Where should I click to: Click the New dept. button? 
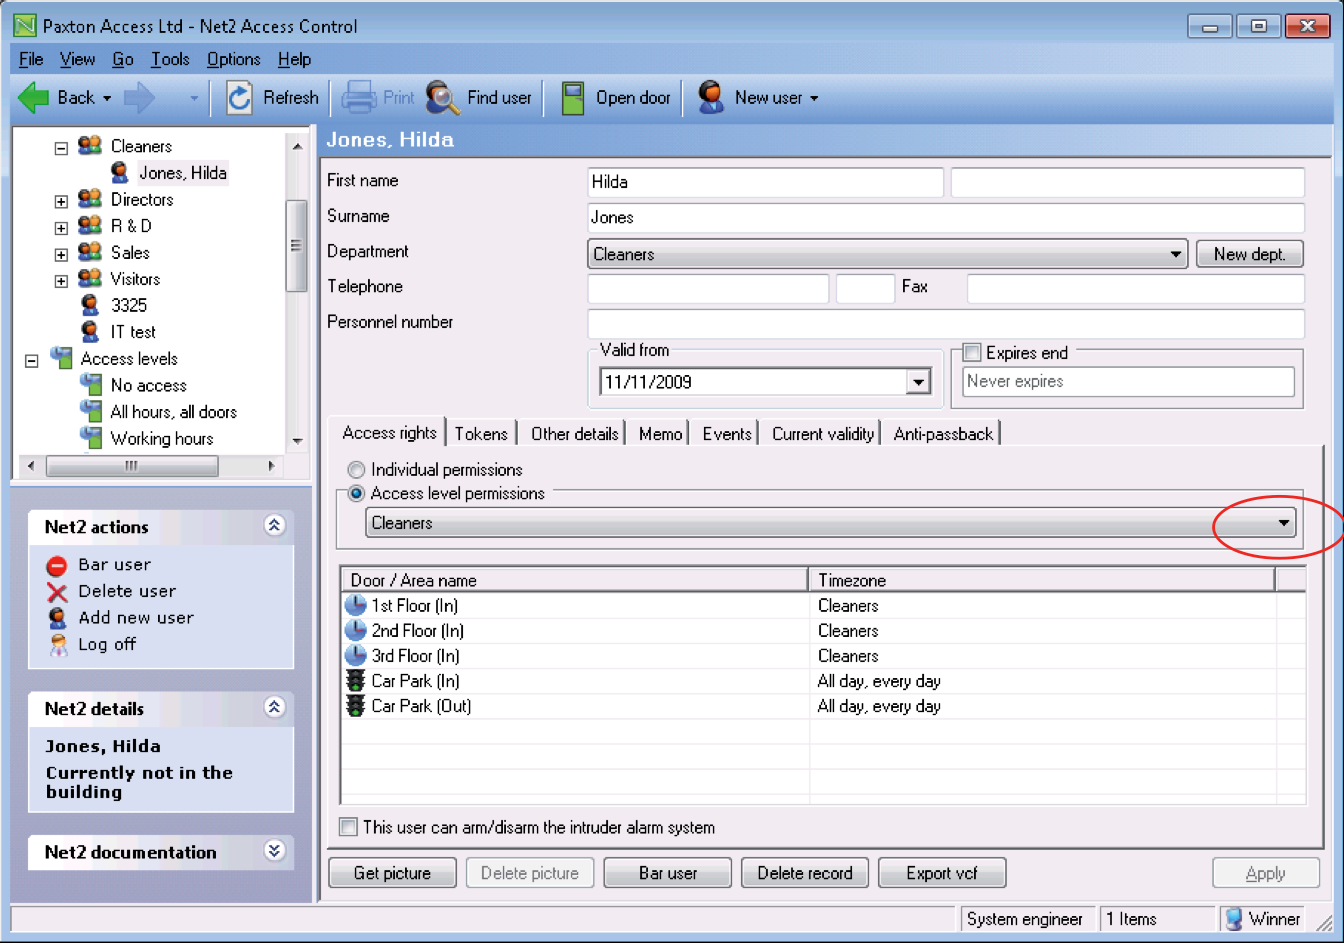point(1249,253)
